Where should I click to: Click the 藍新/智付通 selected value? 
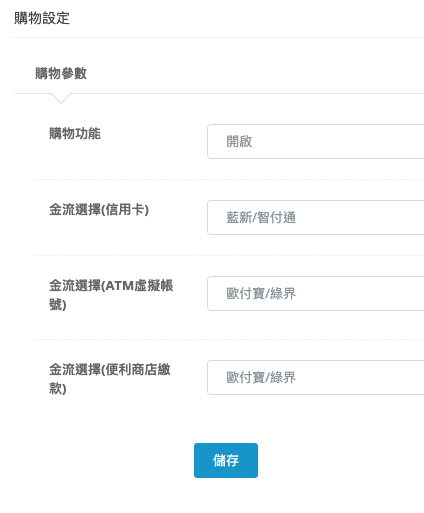pyautogui.click(x=261, y=217)
